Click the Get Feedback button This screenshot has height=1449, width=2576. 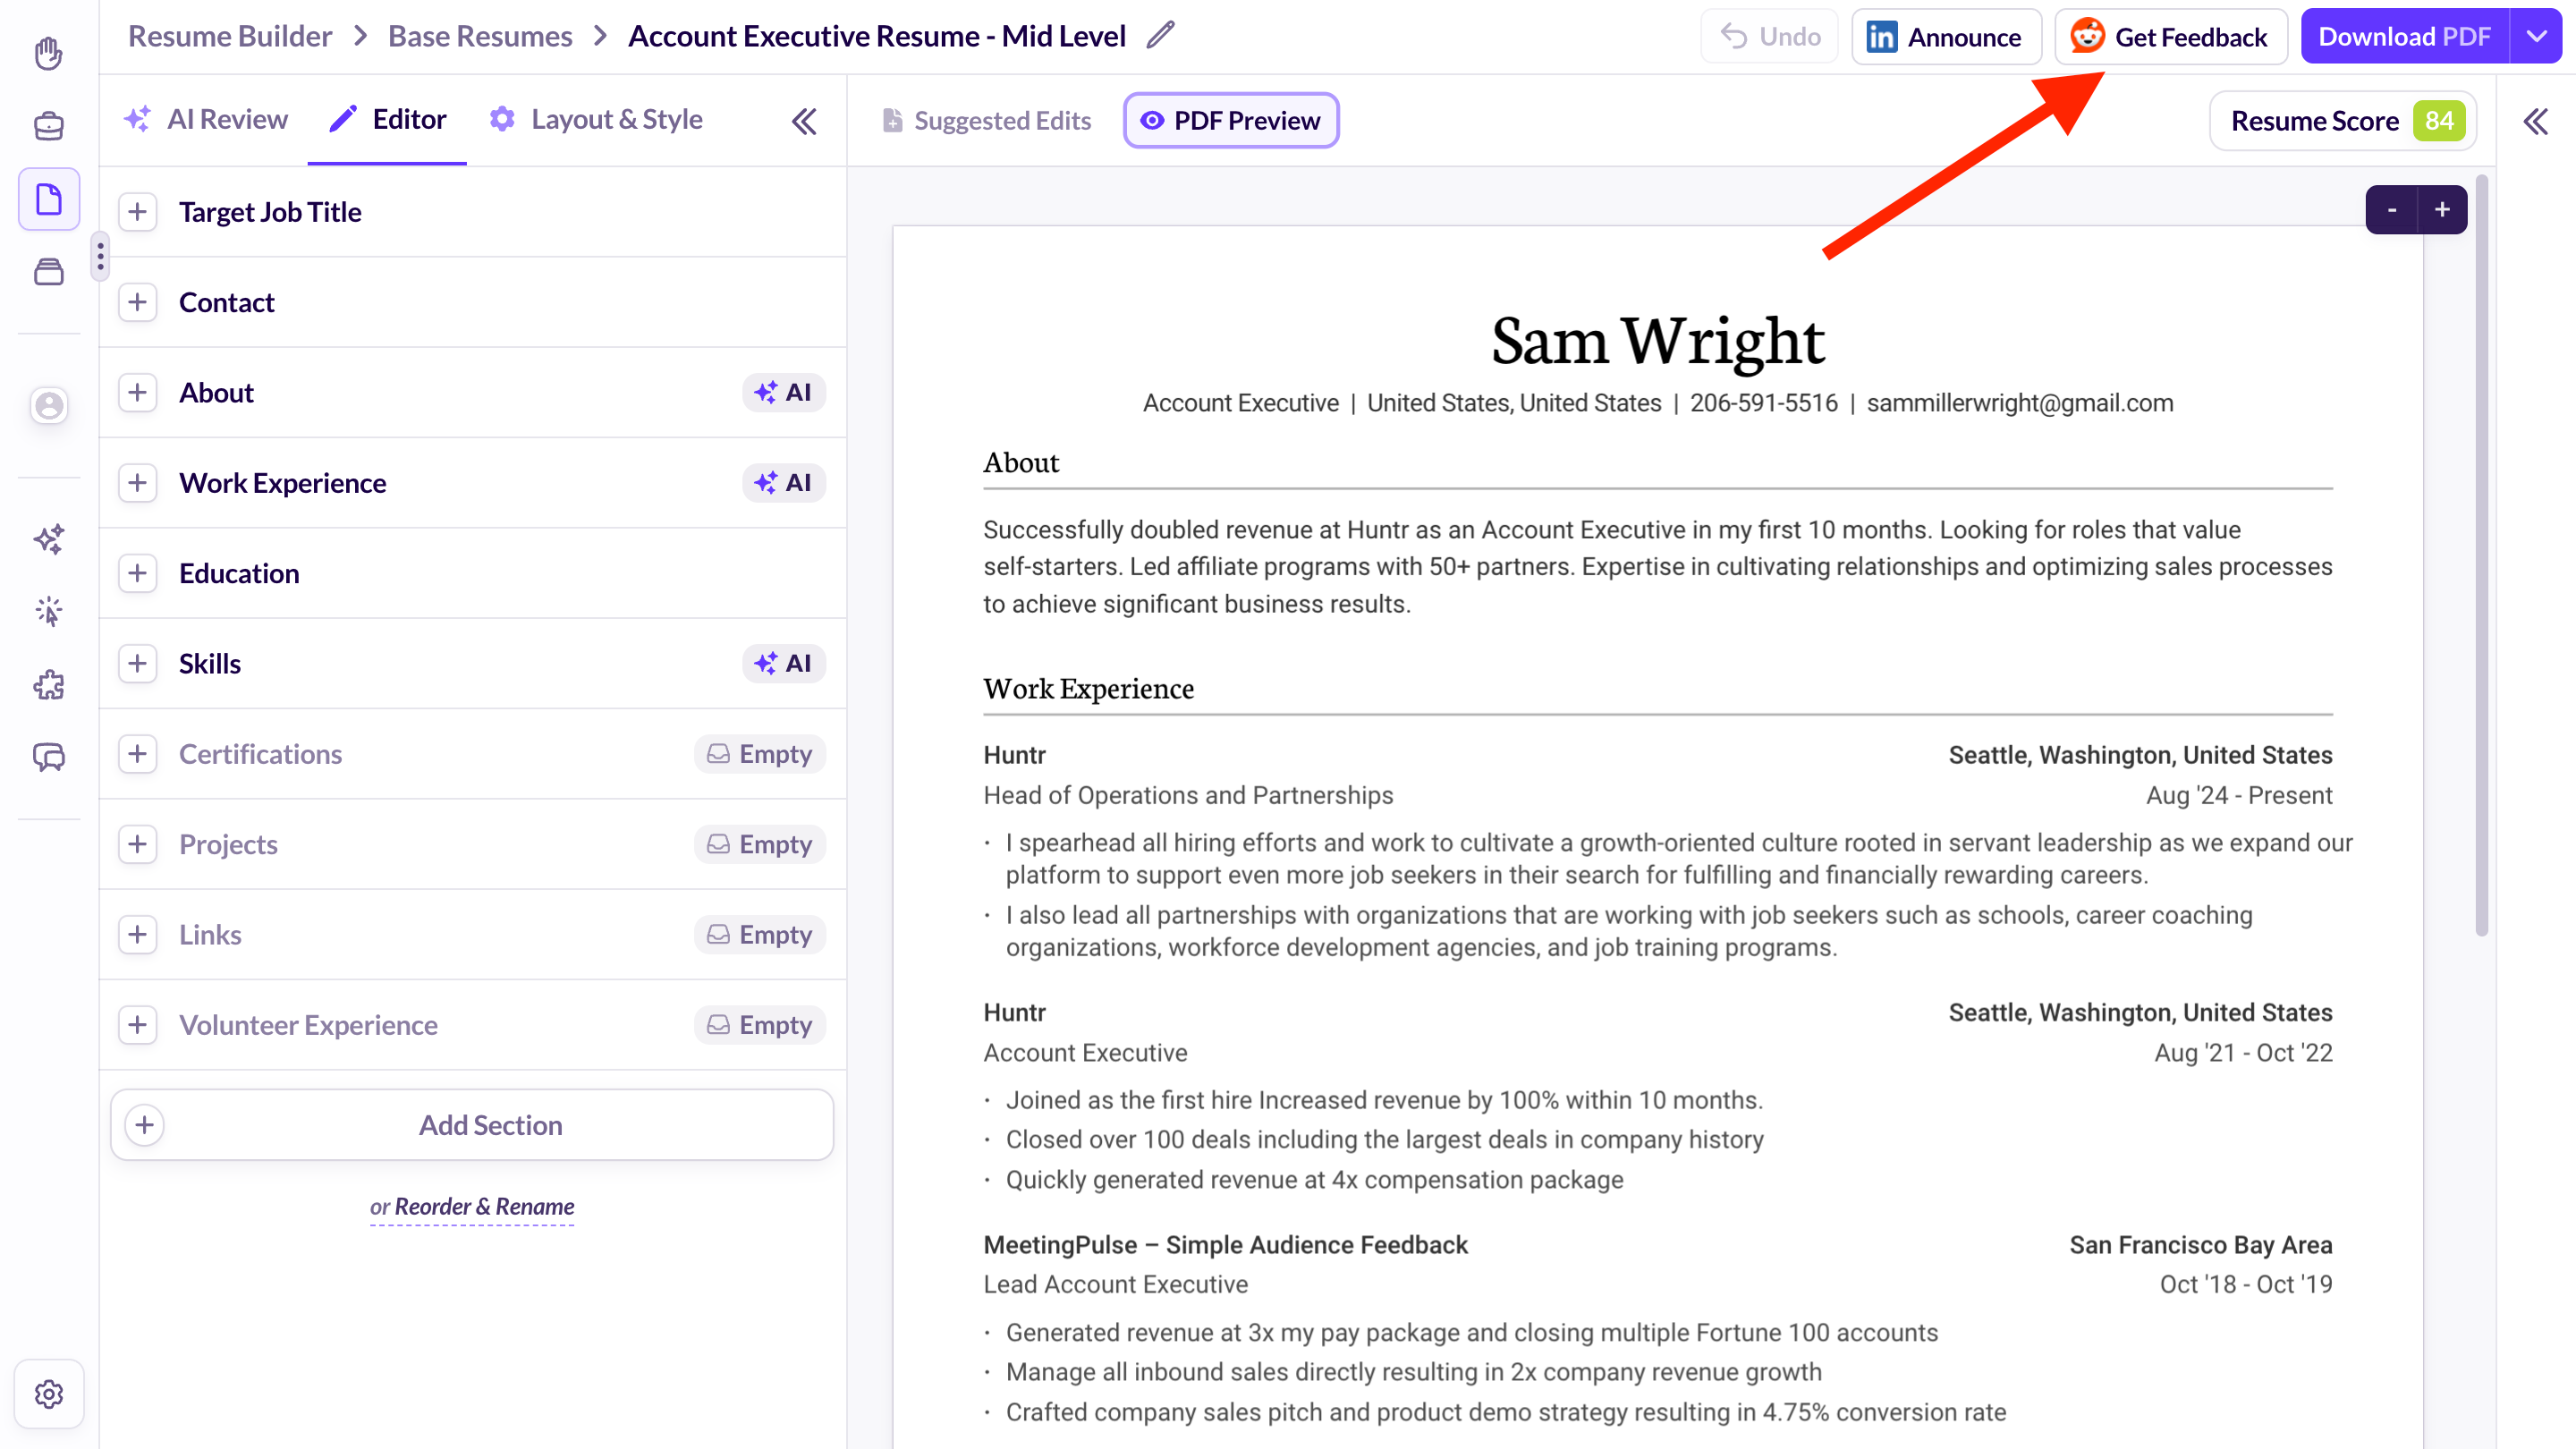pos(2170,37)
